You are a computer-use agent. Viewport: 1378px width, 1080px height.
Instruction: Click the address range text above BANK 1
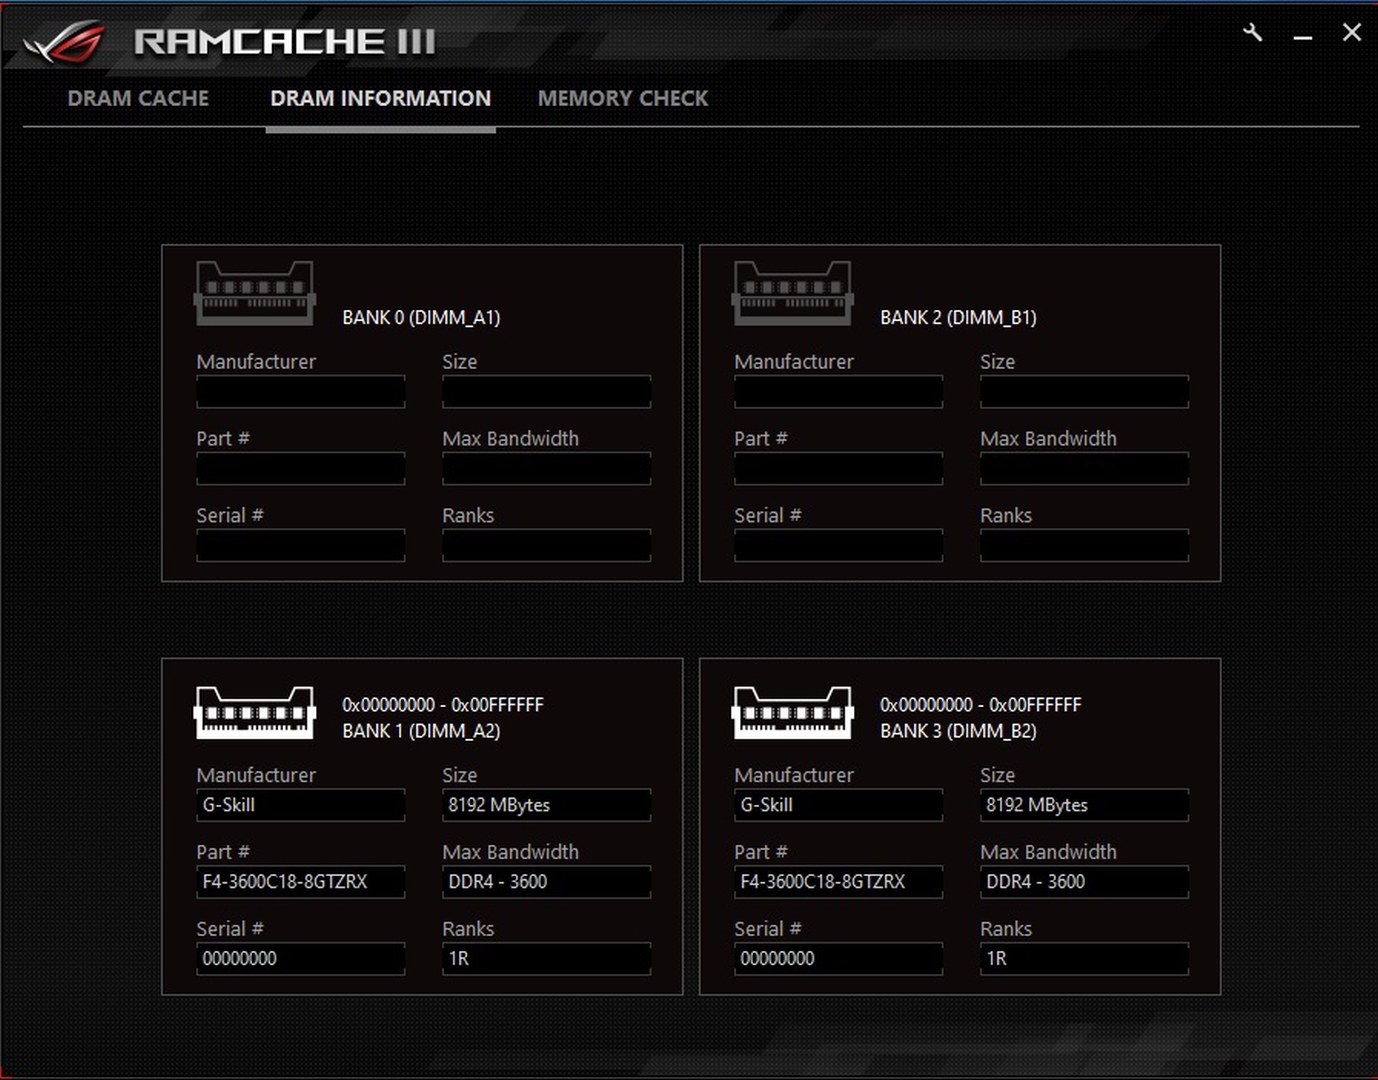tap(443, 705)
